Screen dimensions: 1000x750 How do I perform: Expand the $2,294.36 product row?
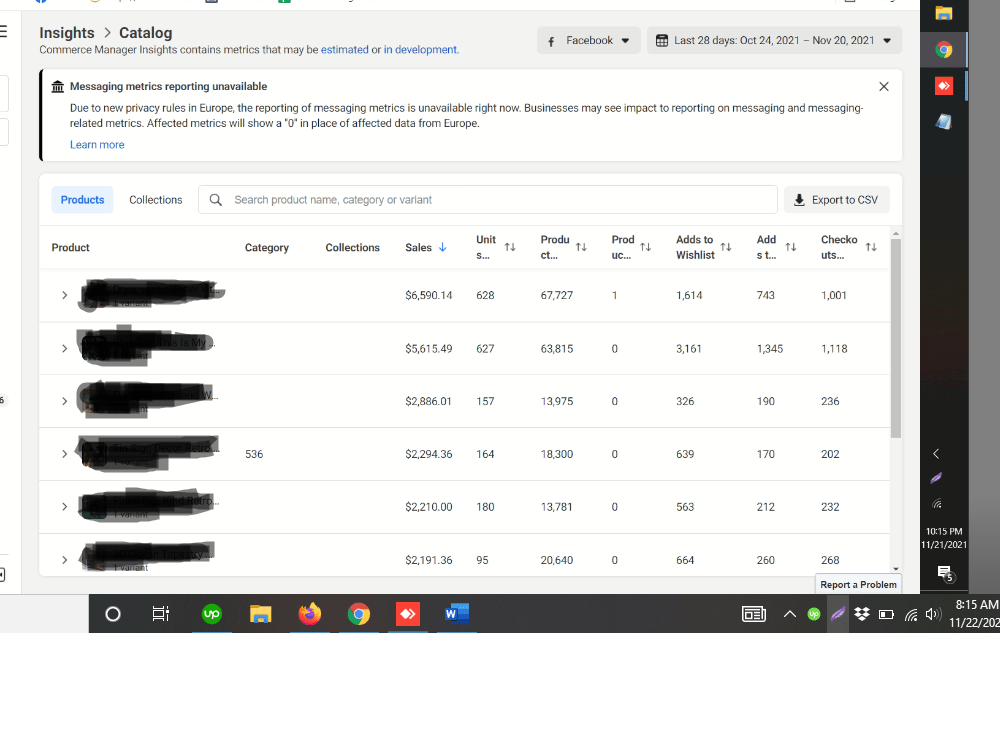click(64, 454)
